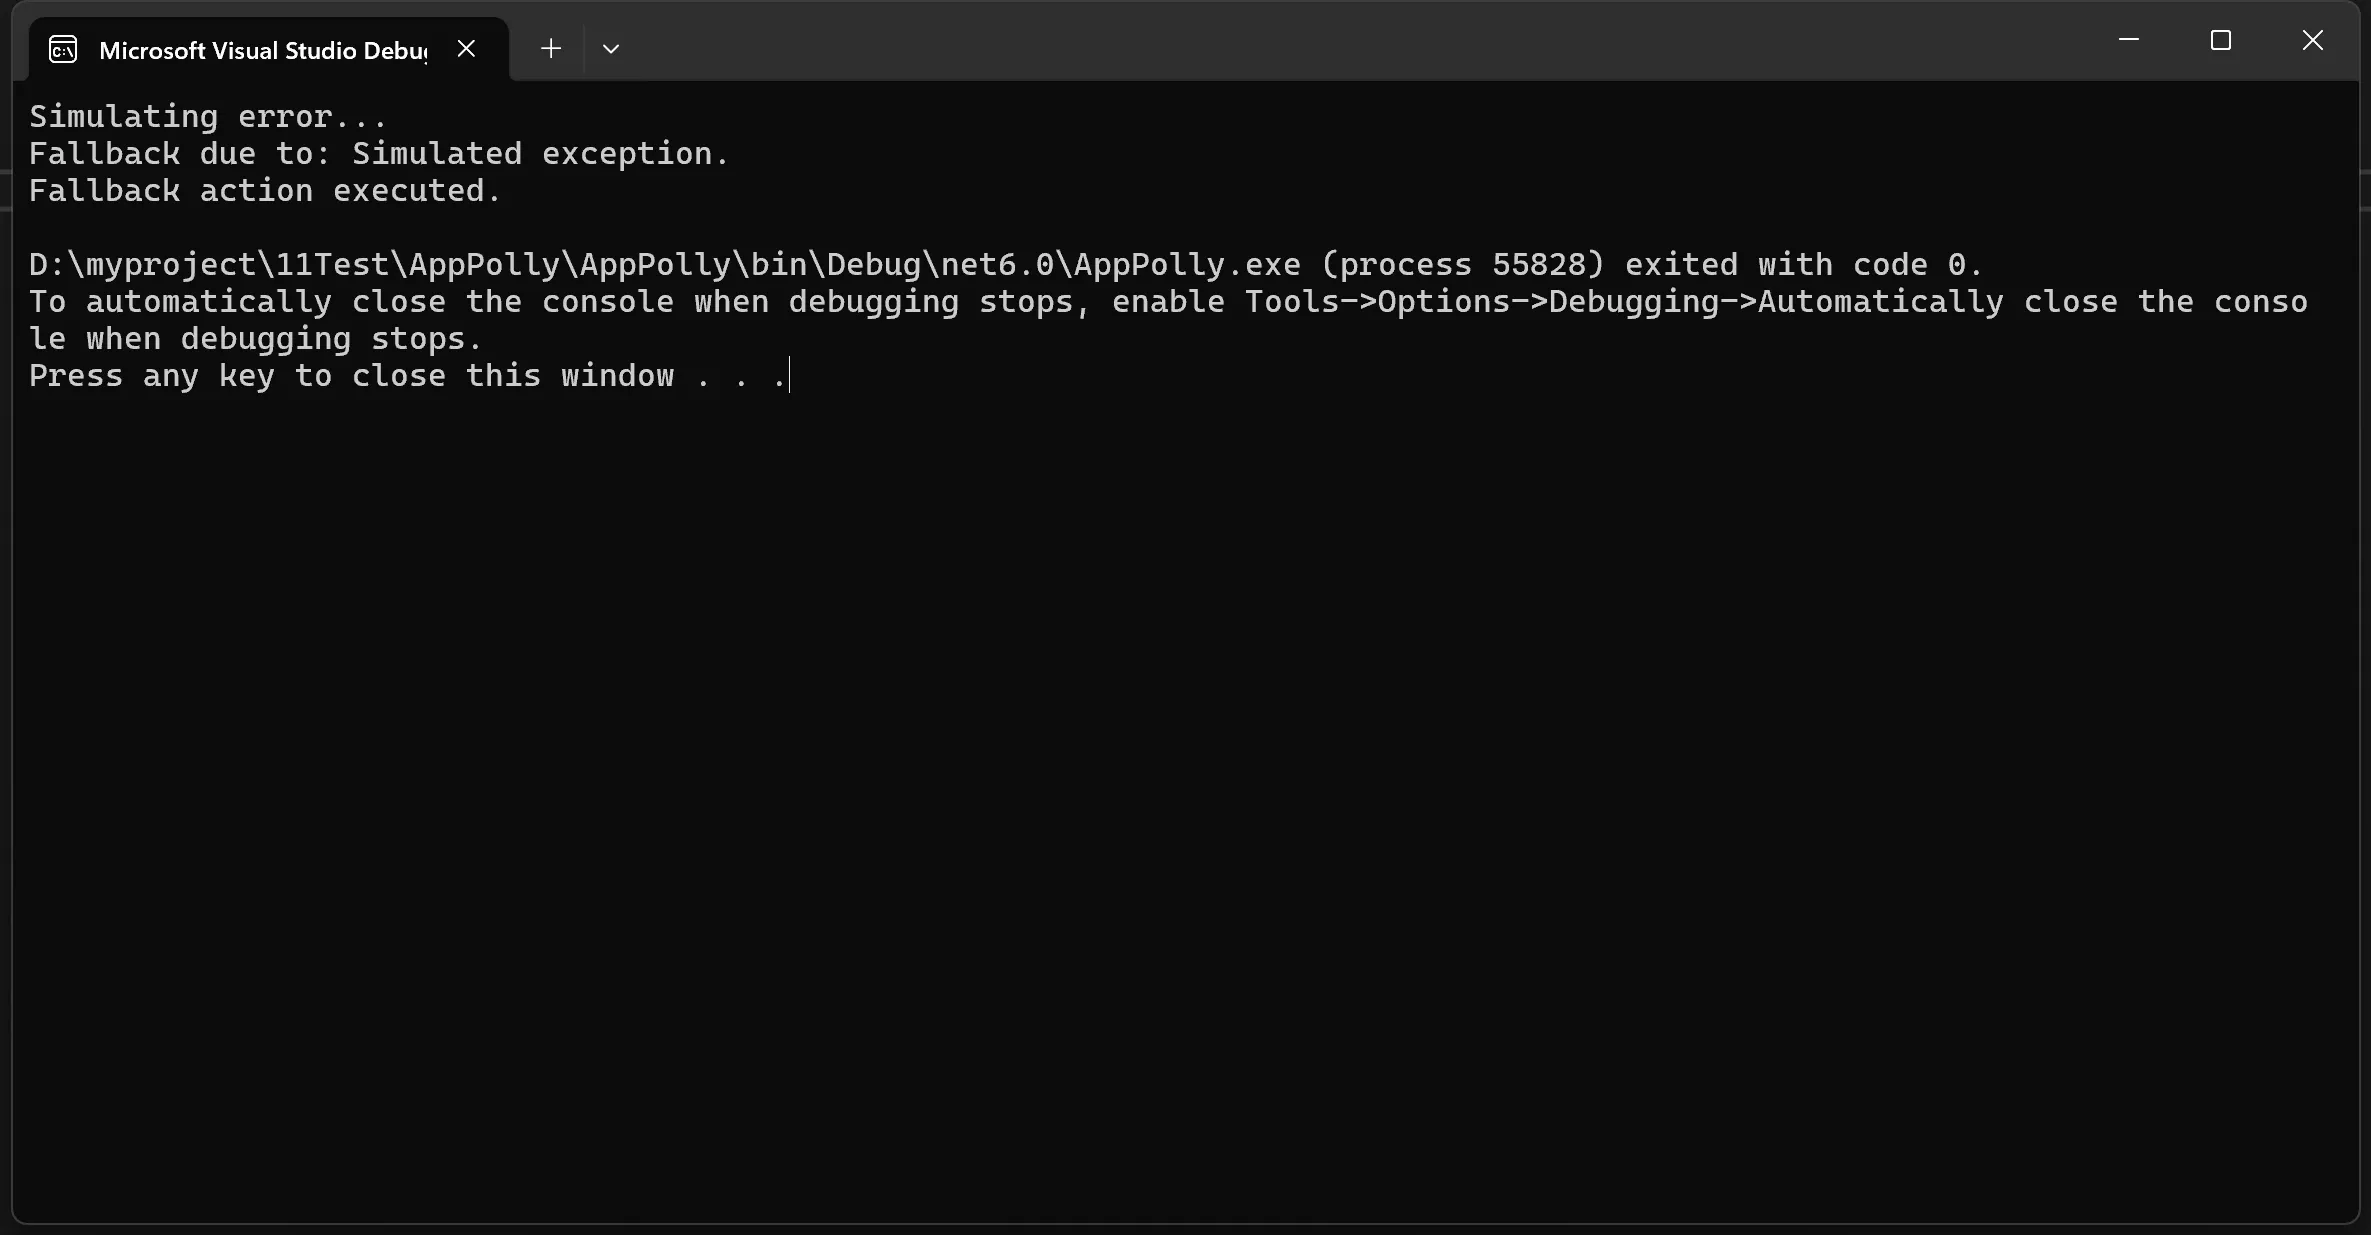The width and height of the screenshot is (2371, 1235).
Task: Close the Microsoft Visual Studio Debug tab
Action: [466, 48]
